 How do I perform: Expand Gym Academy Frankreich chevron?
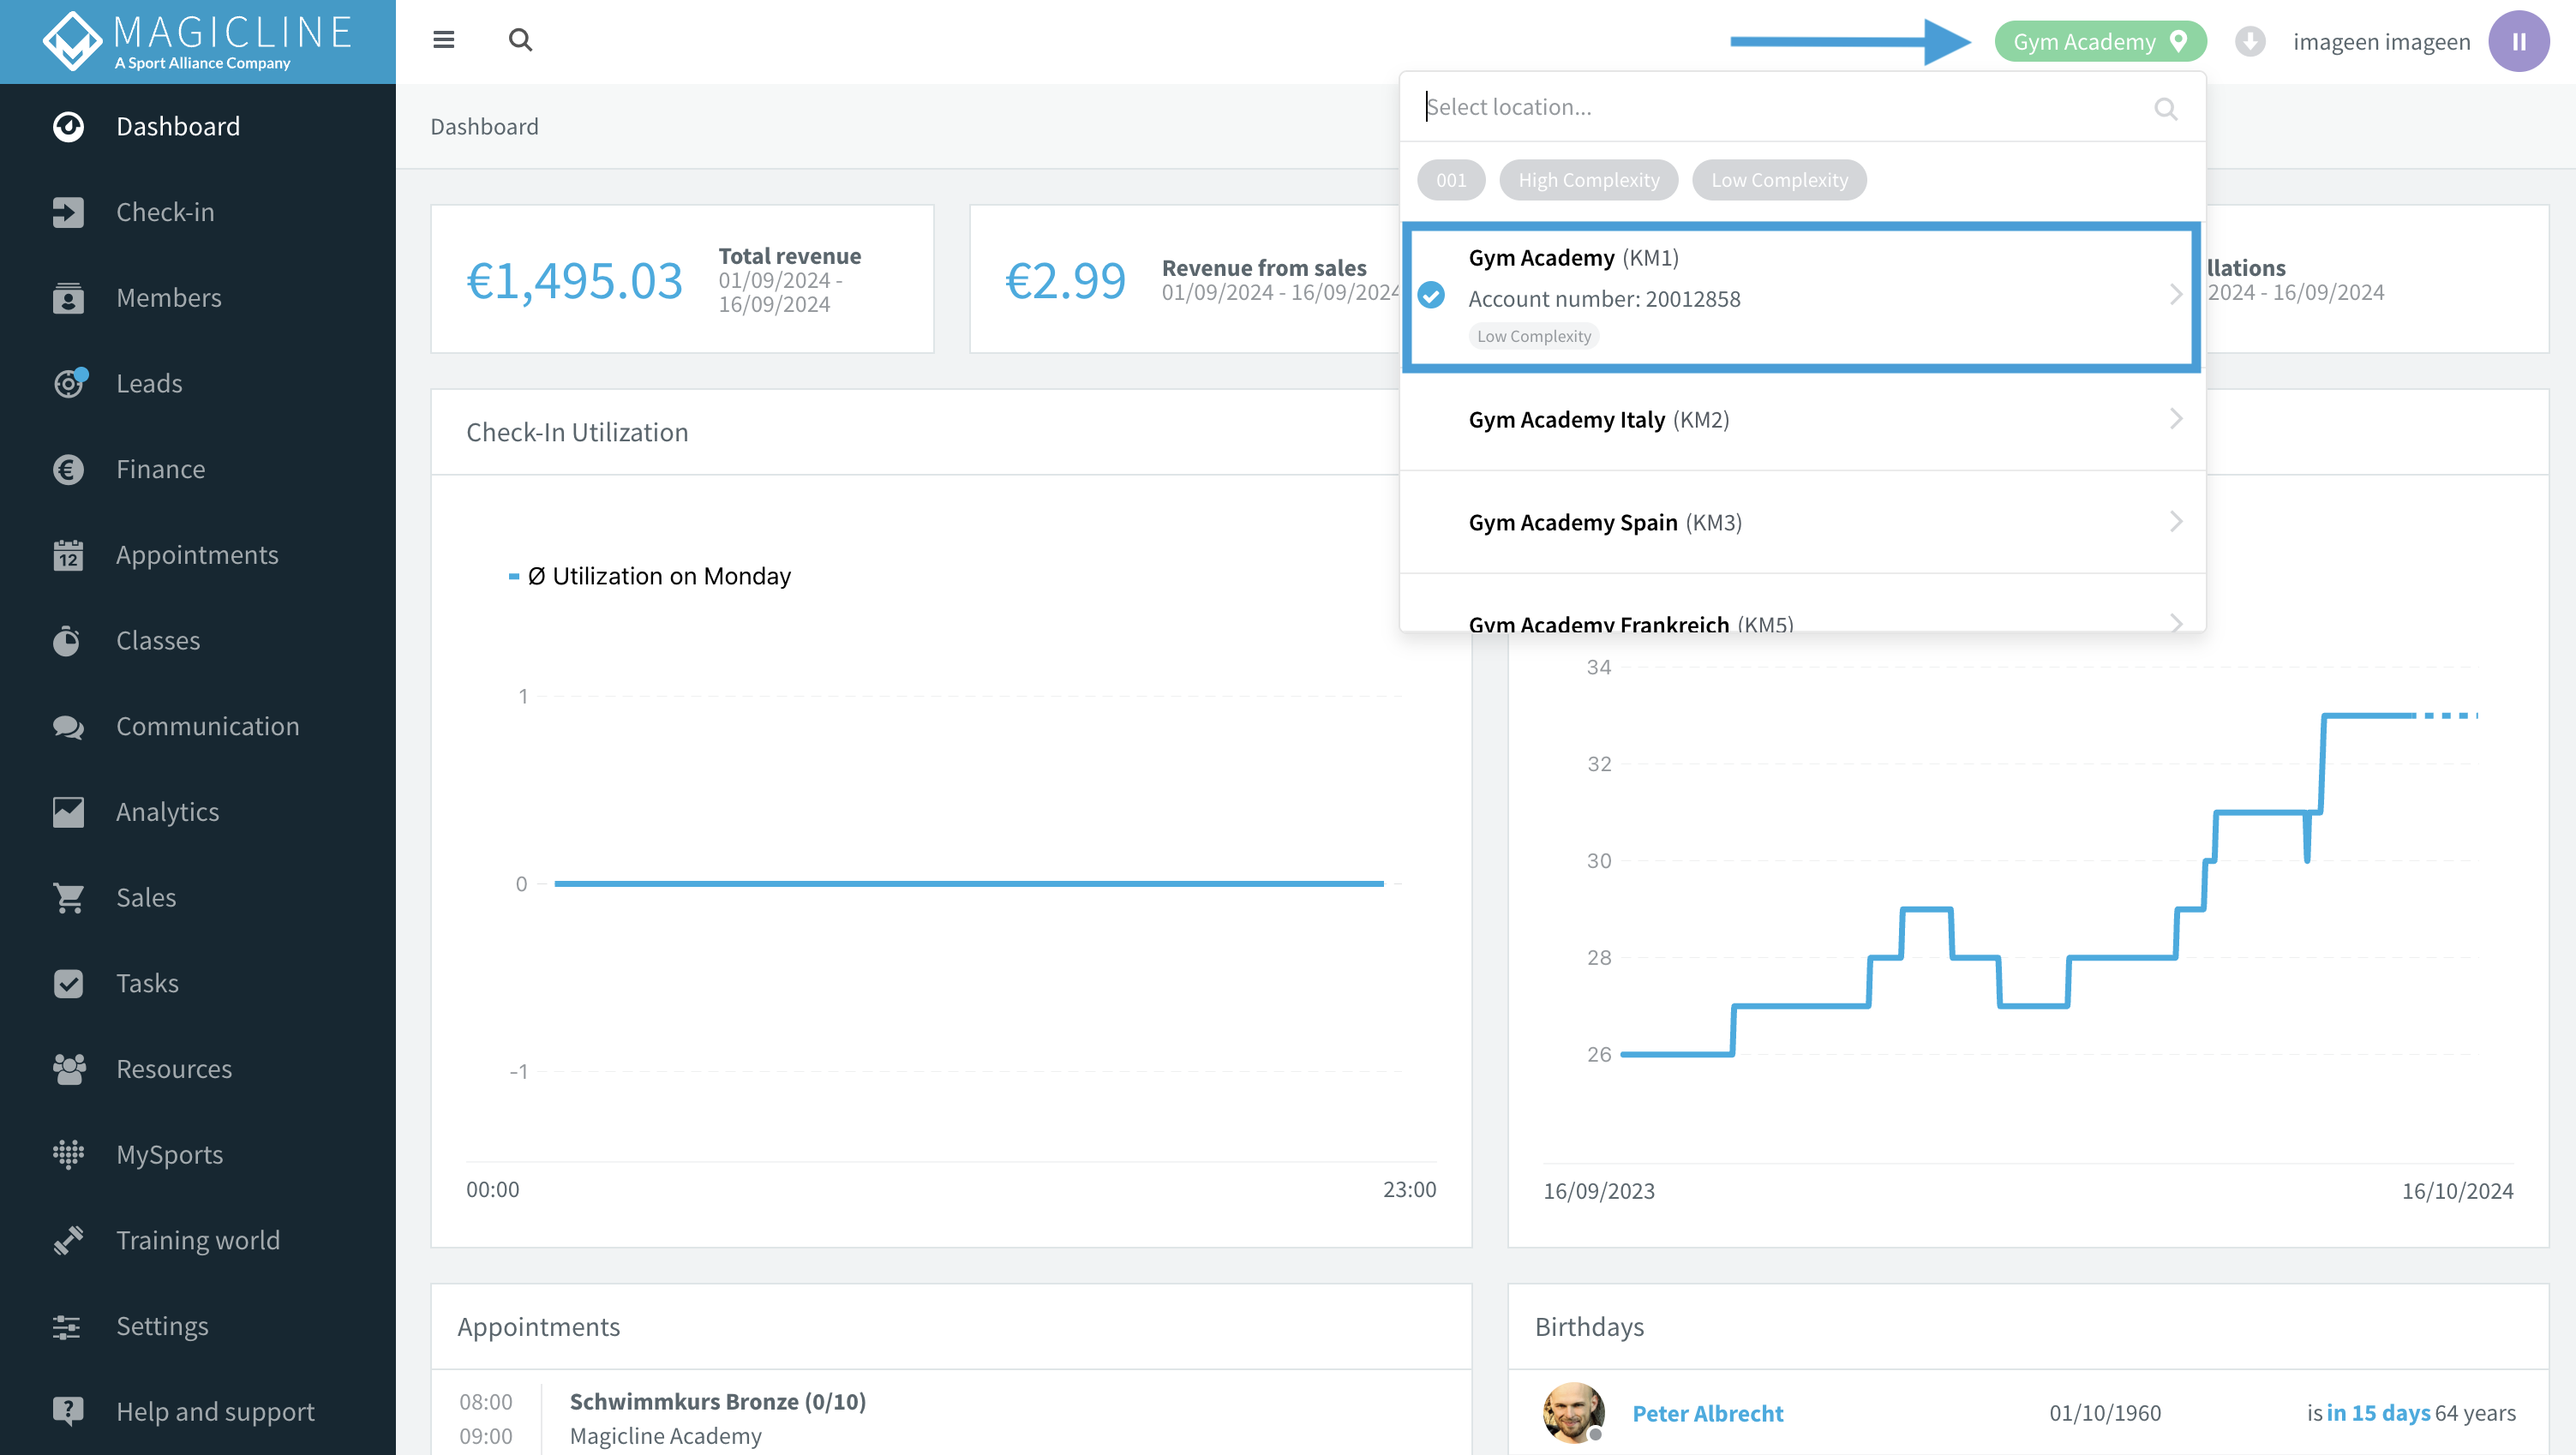[2177, 623]
